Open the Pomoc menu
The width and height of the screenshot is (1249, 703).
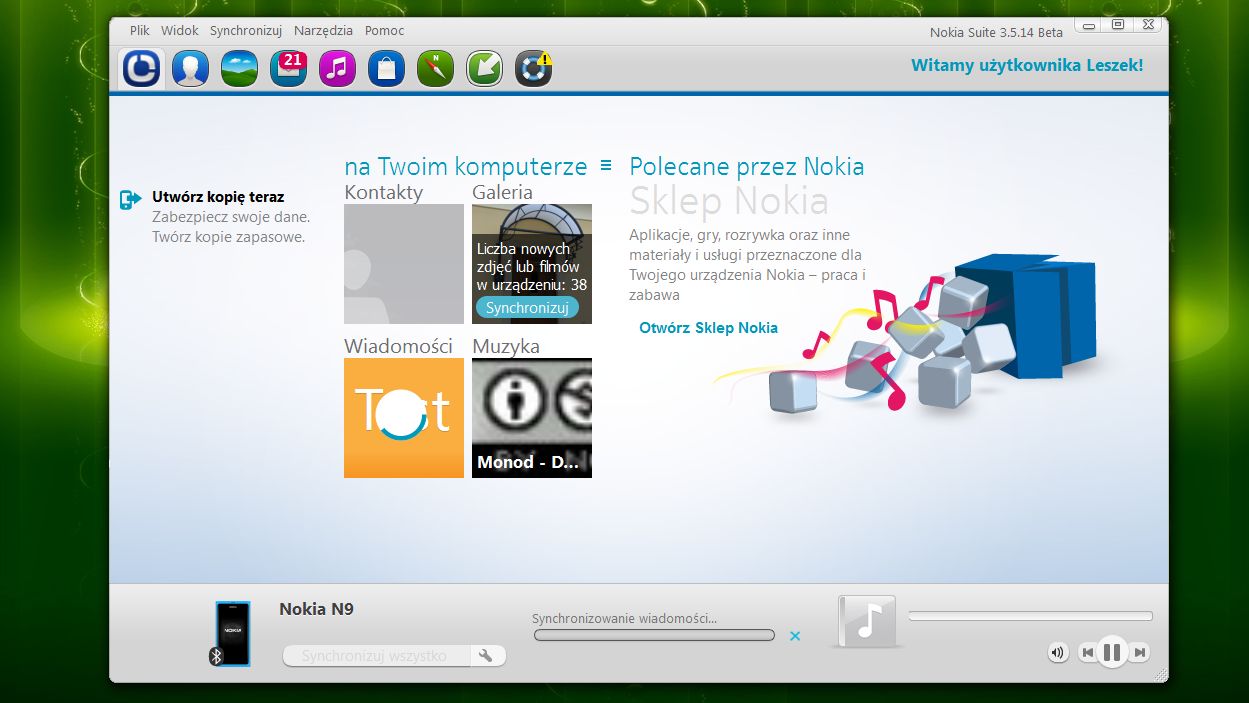pos(385,31)
